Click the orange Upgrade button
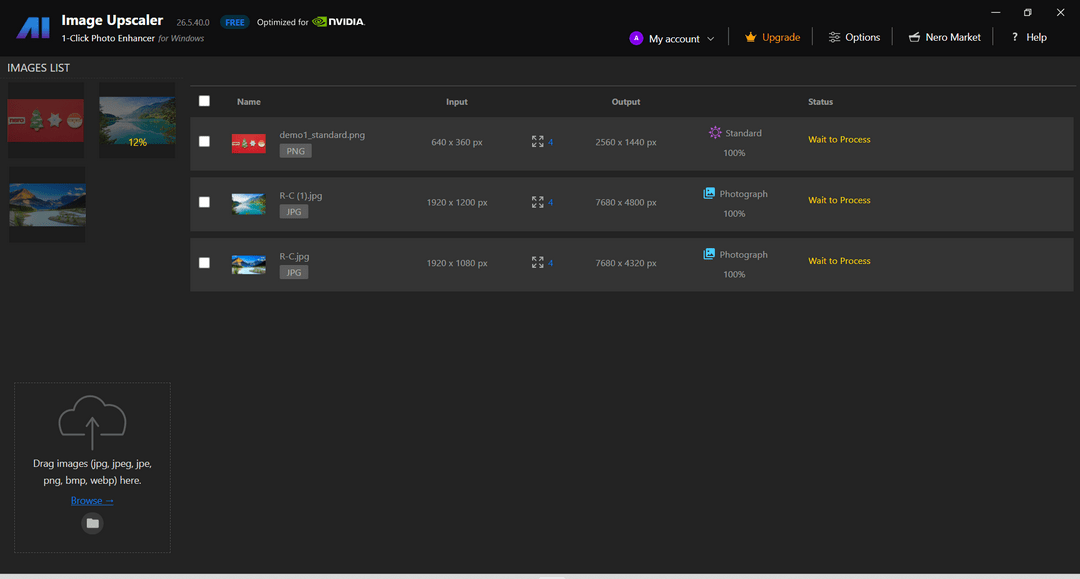Image resolution: width=1080 pixels, height=579 pixels. point(772,38)
